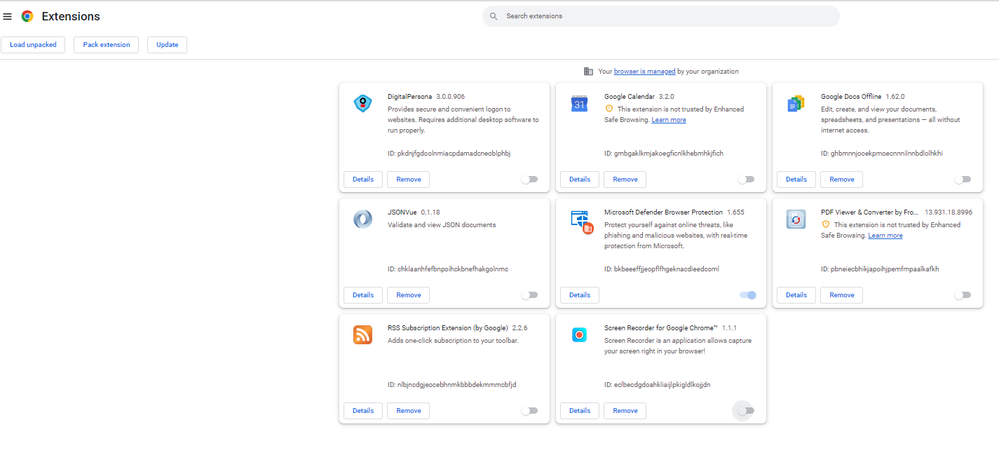This screenshot has height=453, width=999.
Task: Enable the Google Calendar extension toggle
Action: [x=746, y=180]
